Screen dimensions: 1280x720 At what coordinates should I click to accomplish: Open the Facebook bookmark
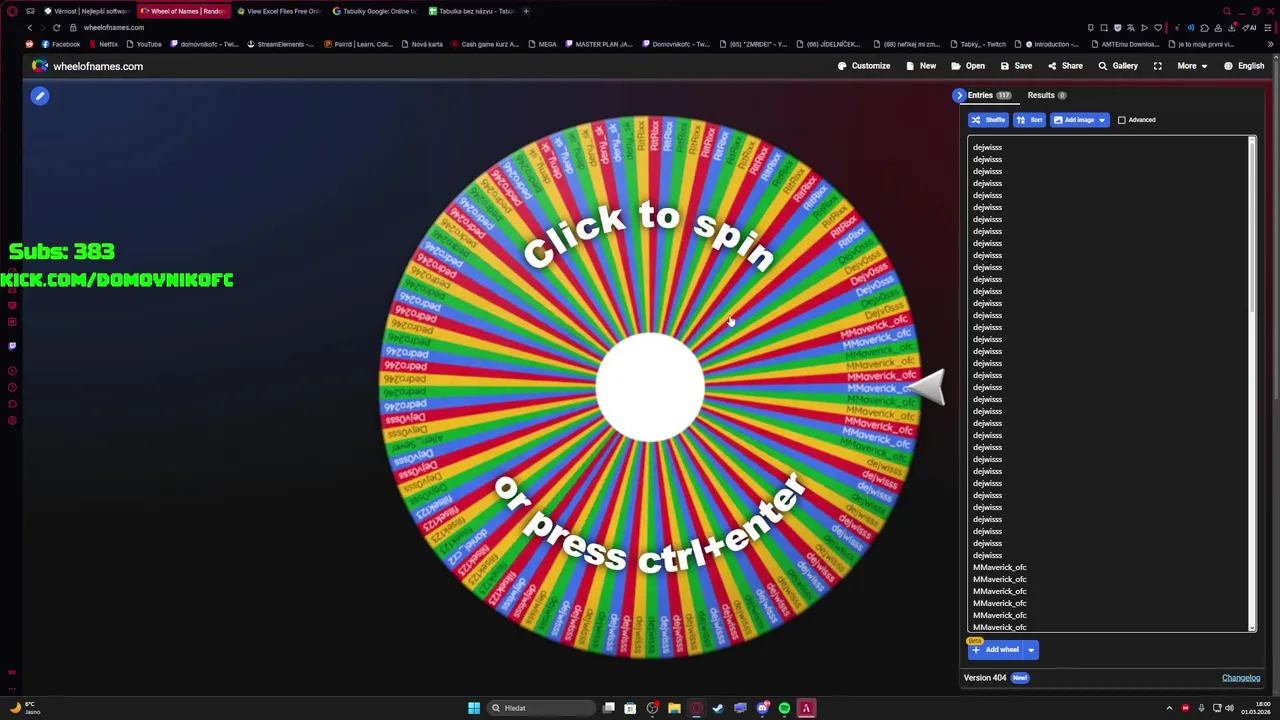[60, 44]
